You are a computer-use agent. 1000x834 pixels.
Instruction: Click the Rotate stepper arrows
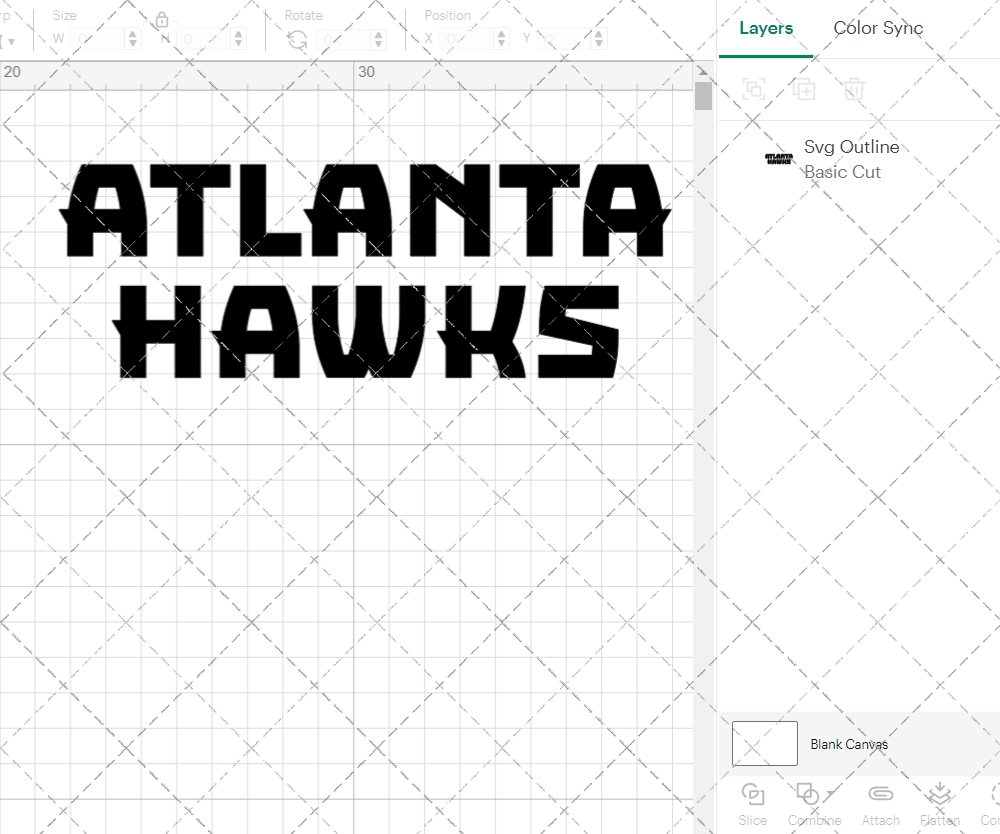point(379,39)
